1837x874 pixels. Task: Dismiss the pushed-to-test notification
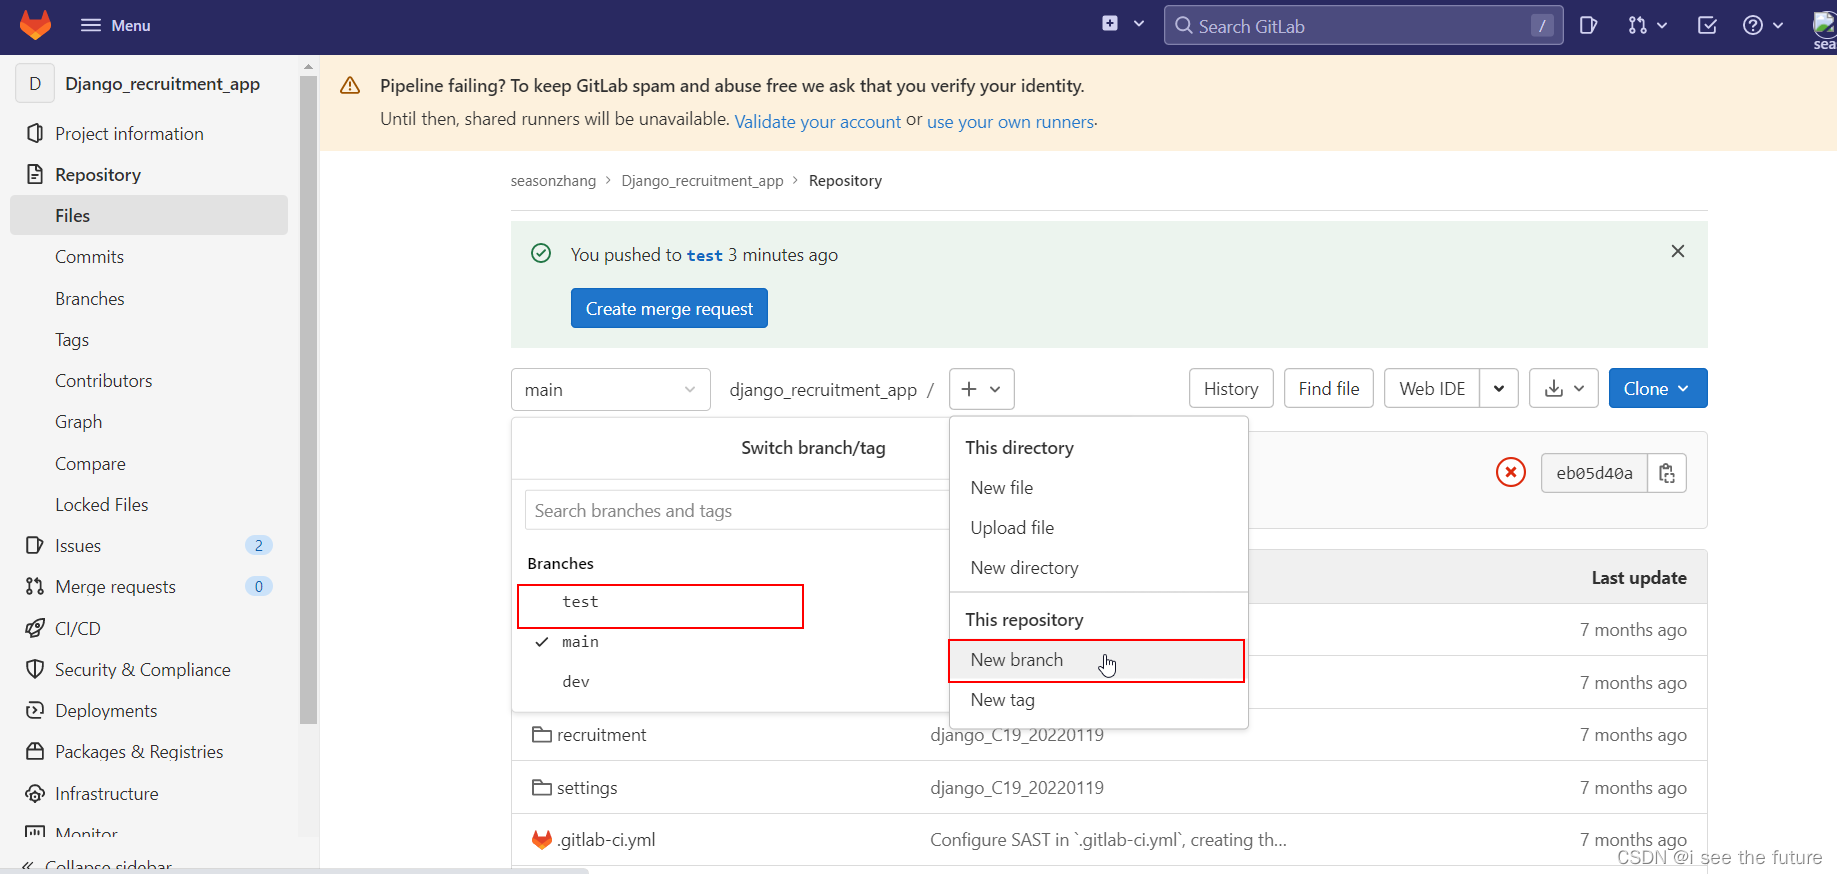[1678, 251]
